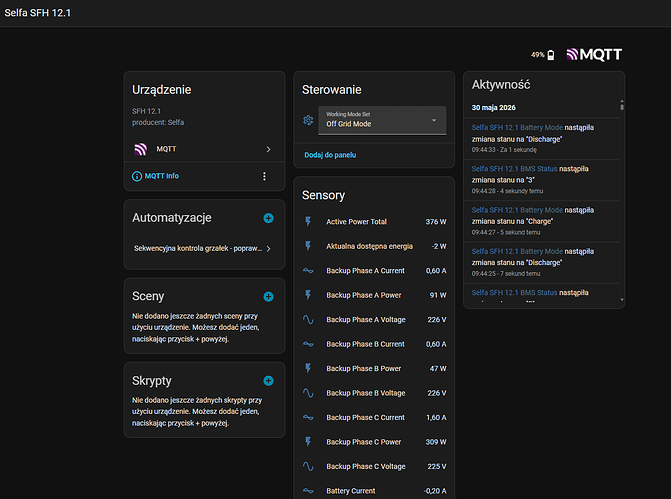The width and height of the screenshot is (671, 499).
Task: Open Aktualna dostępna energia sensor
Action: tap(374, 246)
